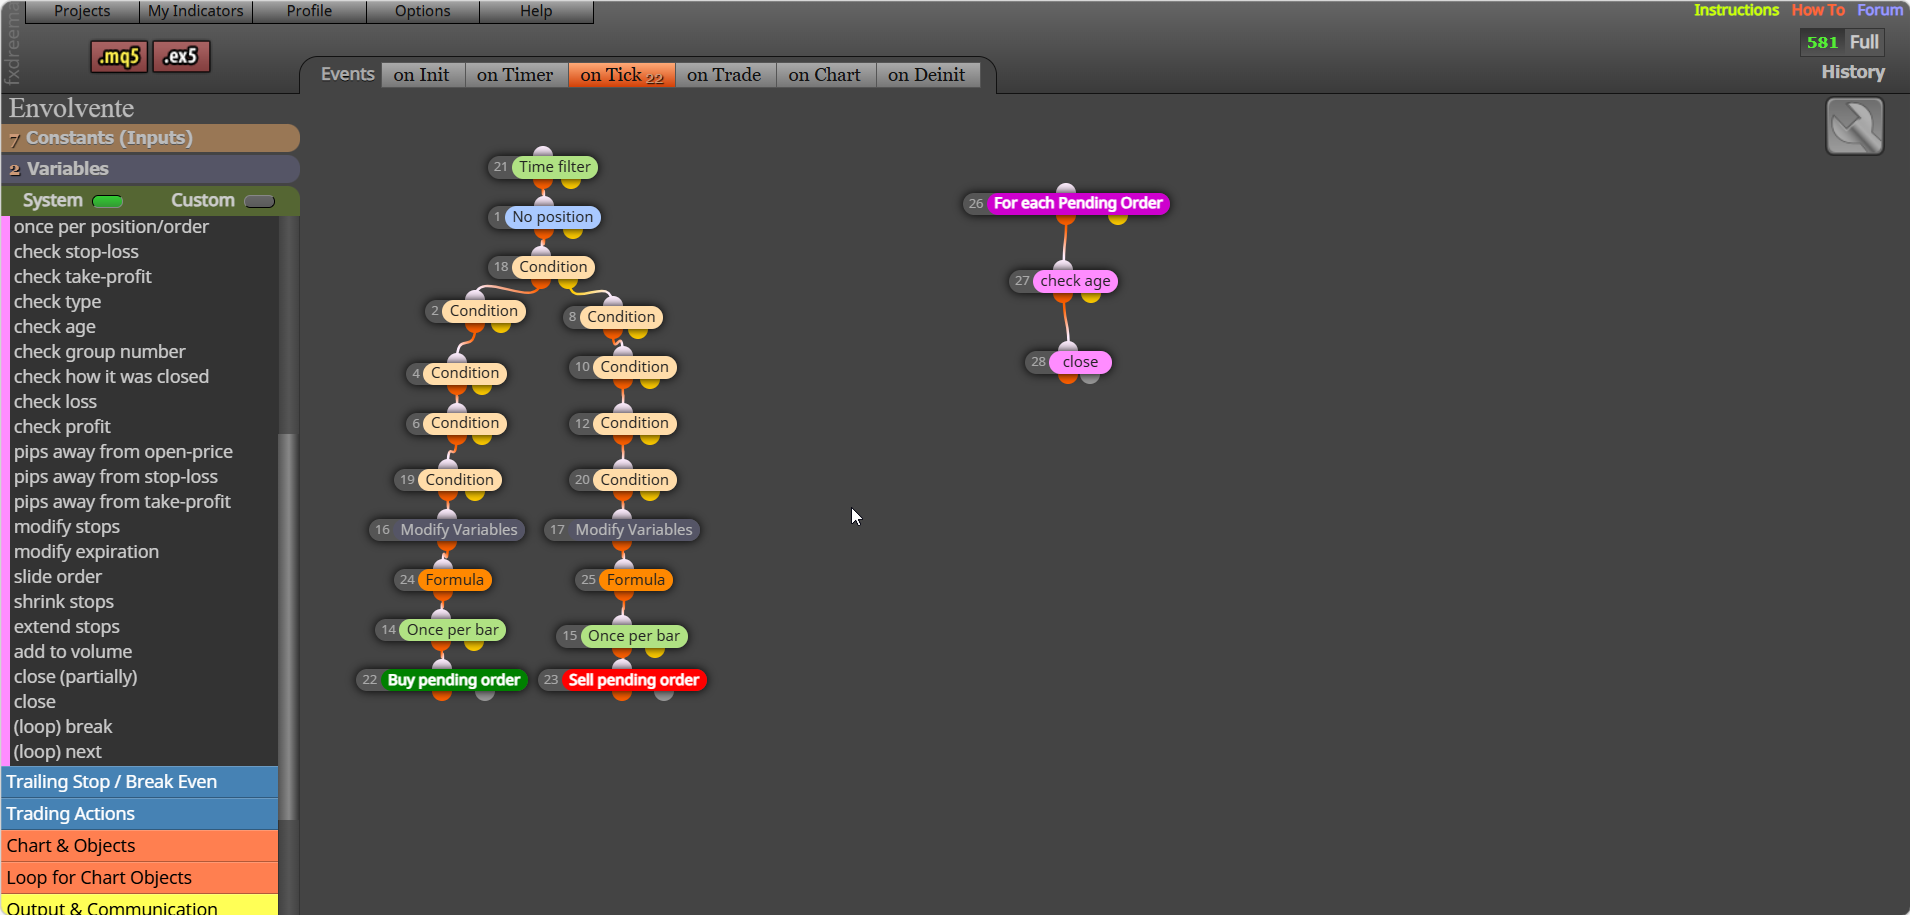The image size is (1910, 915).
Task: Open the My Indicators menu
Action: (196, 11)
